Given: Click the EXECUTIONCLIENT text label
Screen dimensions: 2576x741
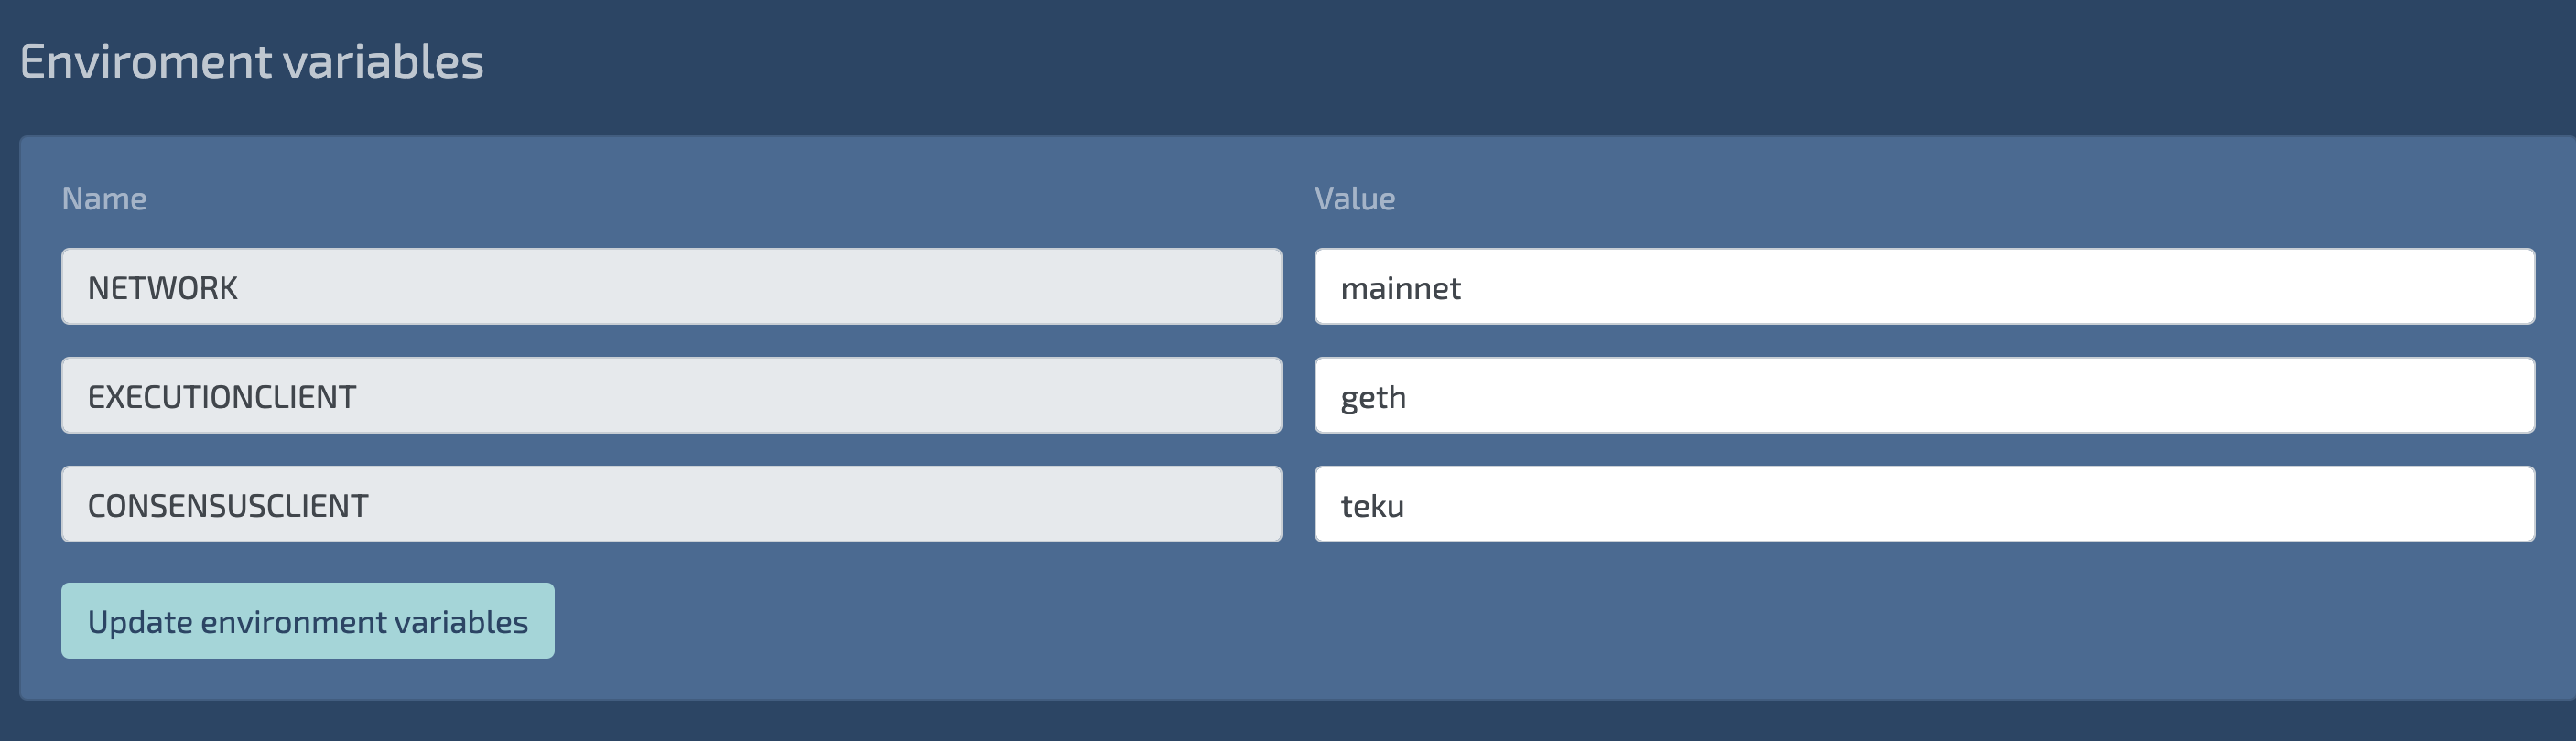Looking at the screenshot, I should tap(221, 398).
